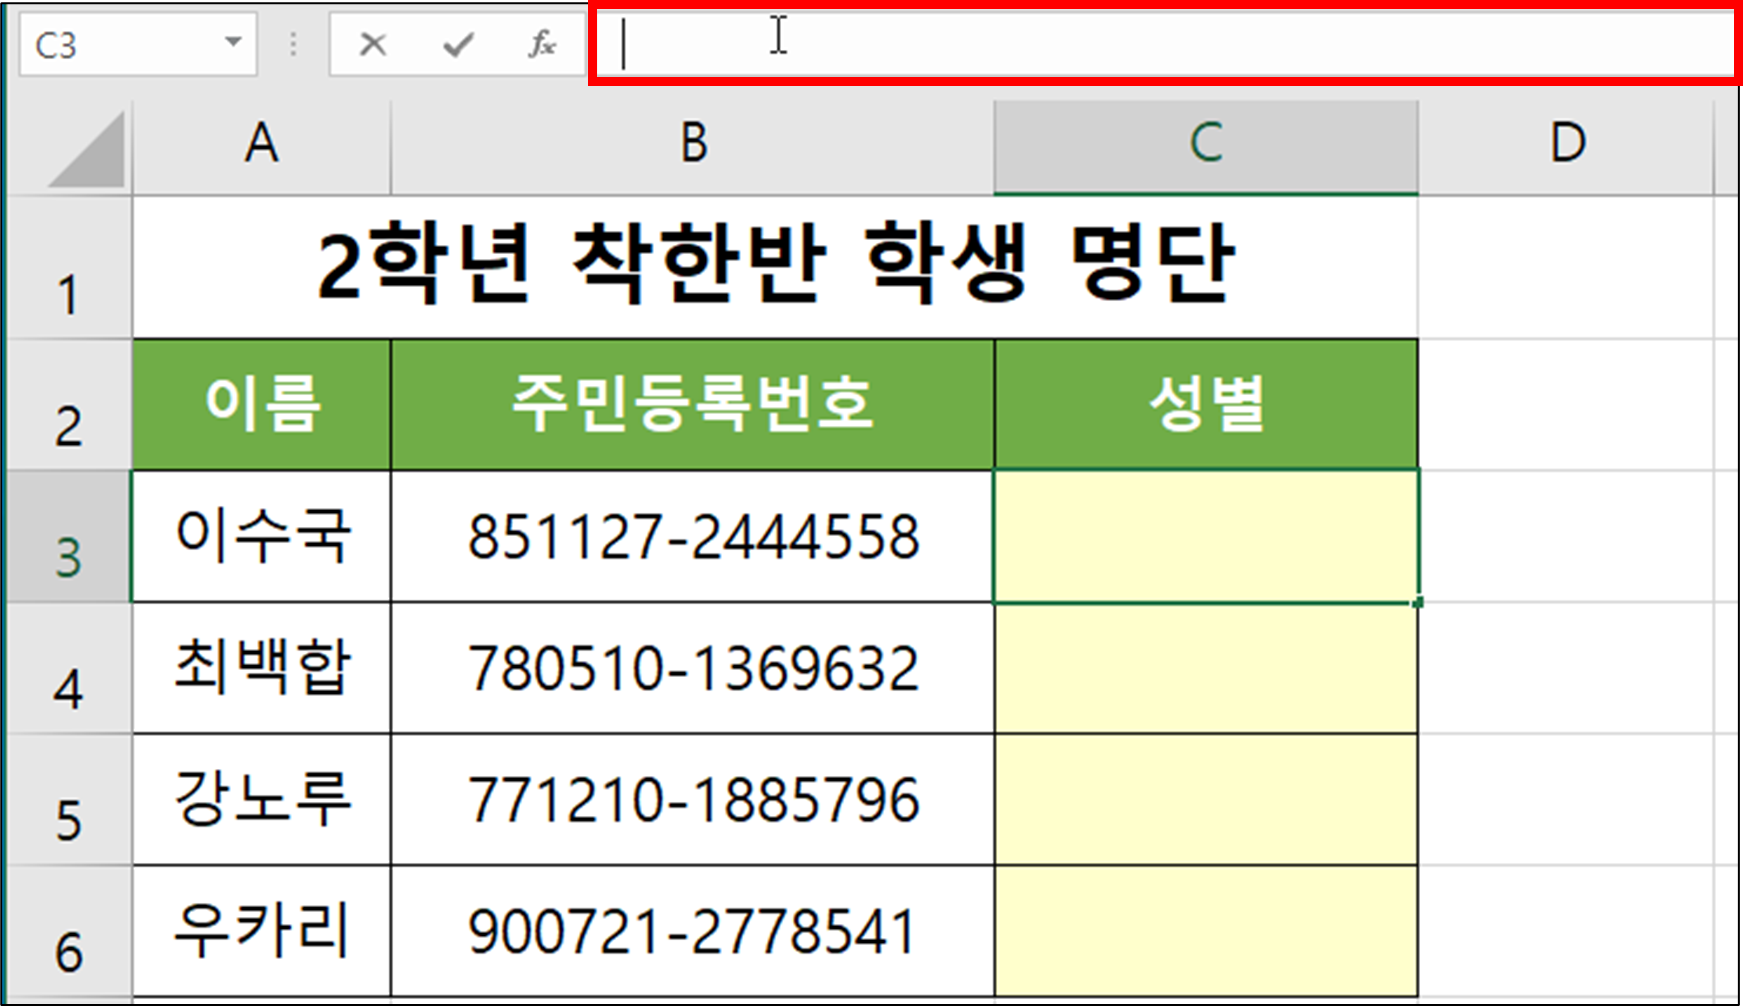This screenshot has width=1743, height=1006.
Task: Select the empty 성별 cell for 강노루
Action: click(x=1206, y=800)
